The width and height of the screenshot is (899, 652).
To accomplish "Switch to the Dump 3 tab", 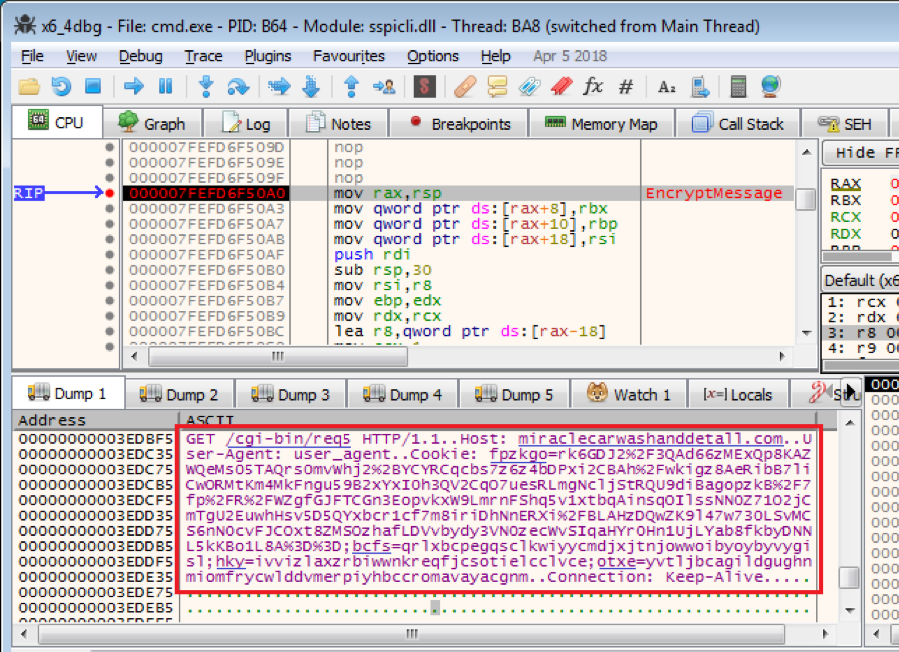I will (x=290, y=394).
